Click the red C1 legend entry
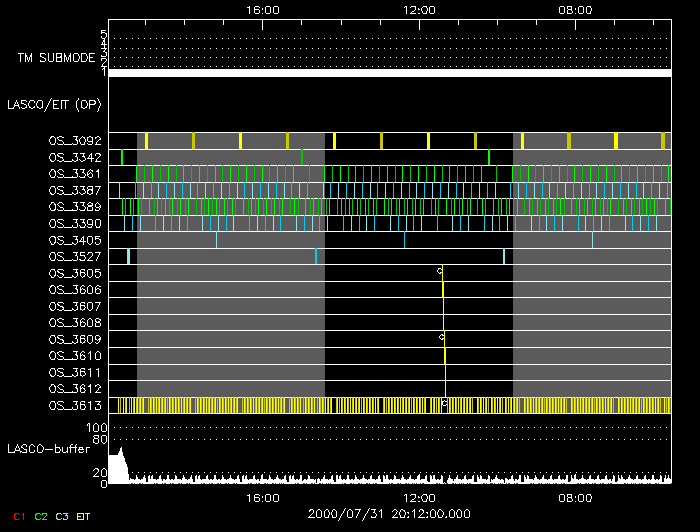 [x=16, y=515]
